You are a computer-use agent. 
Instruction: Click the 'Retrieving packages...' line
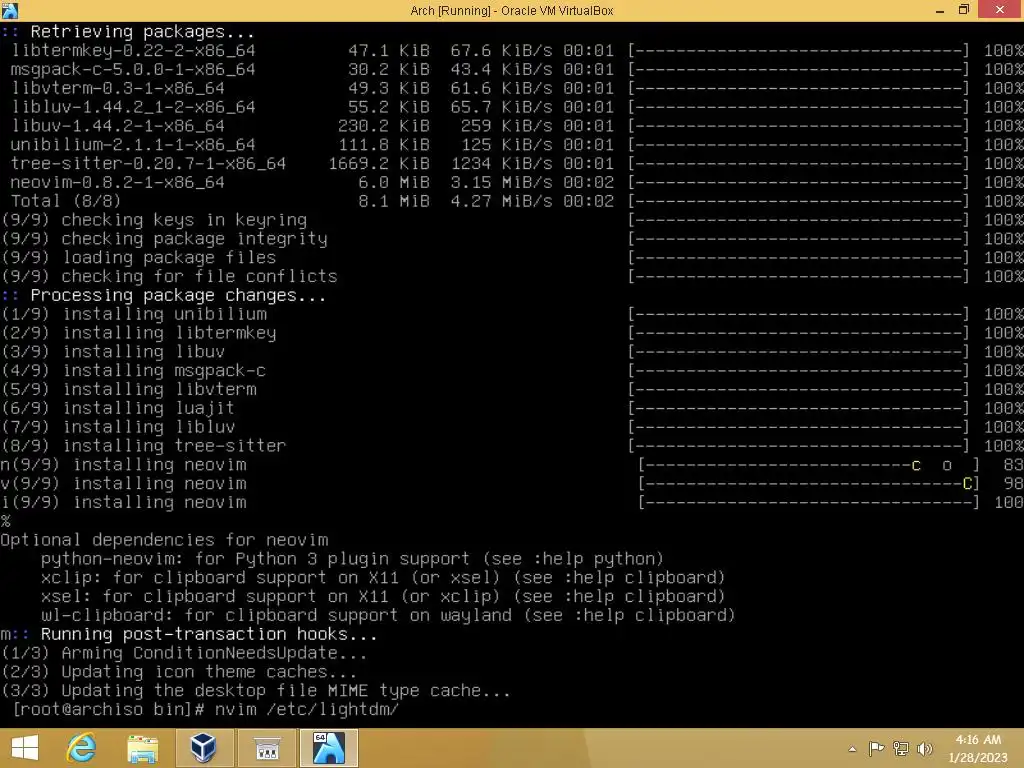[x=142, y=31]
